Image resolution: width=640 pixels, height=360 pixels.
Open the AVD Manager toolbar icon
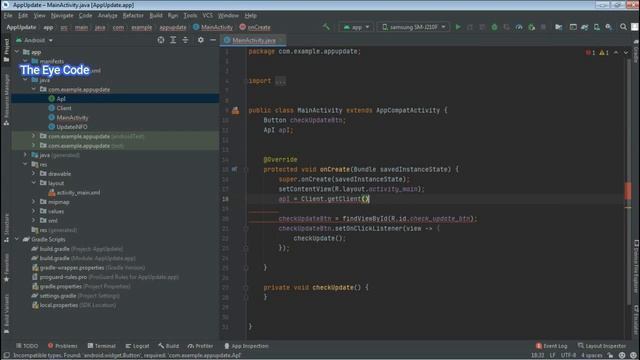point(597,27)
